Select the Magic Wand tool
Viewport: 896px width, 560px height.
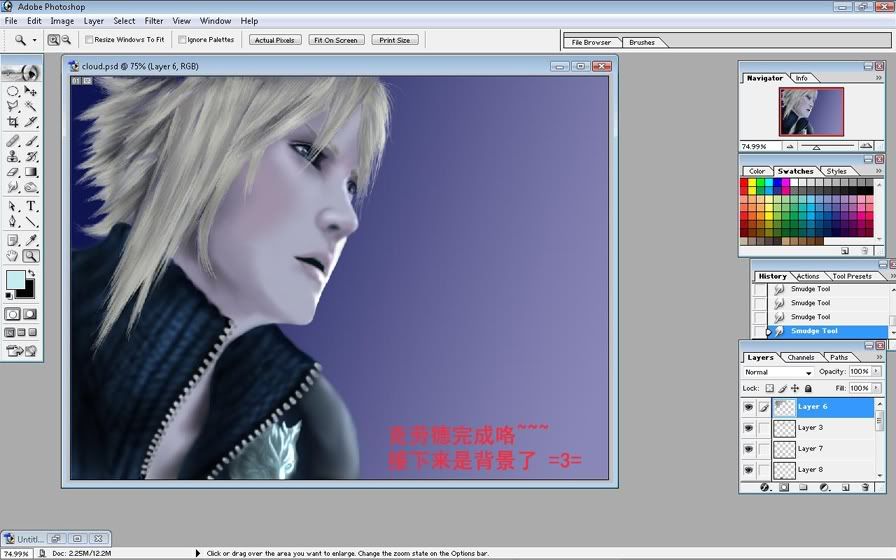point(30,106)
